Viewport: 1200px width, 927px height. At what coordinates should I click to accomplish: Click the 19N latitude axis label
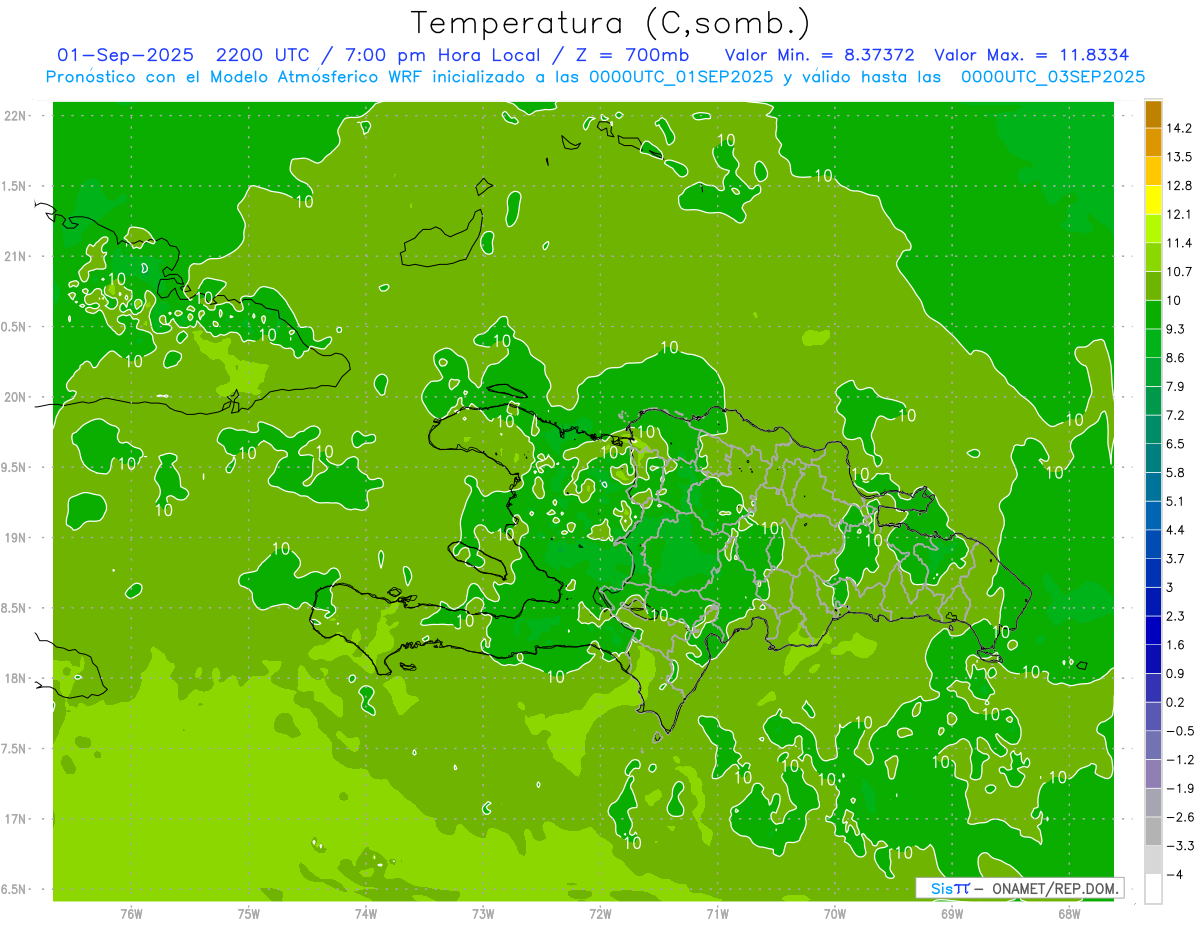(x=16, y=538)
